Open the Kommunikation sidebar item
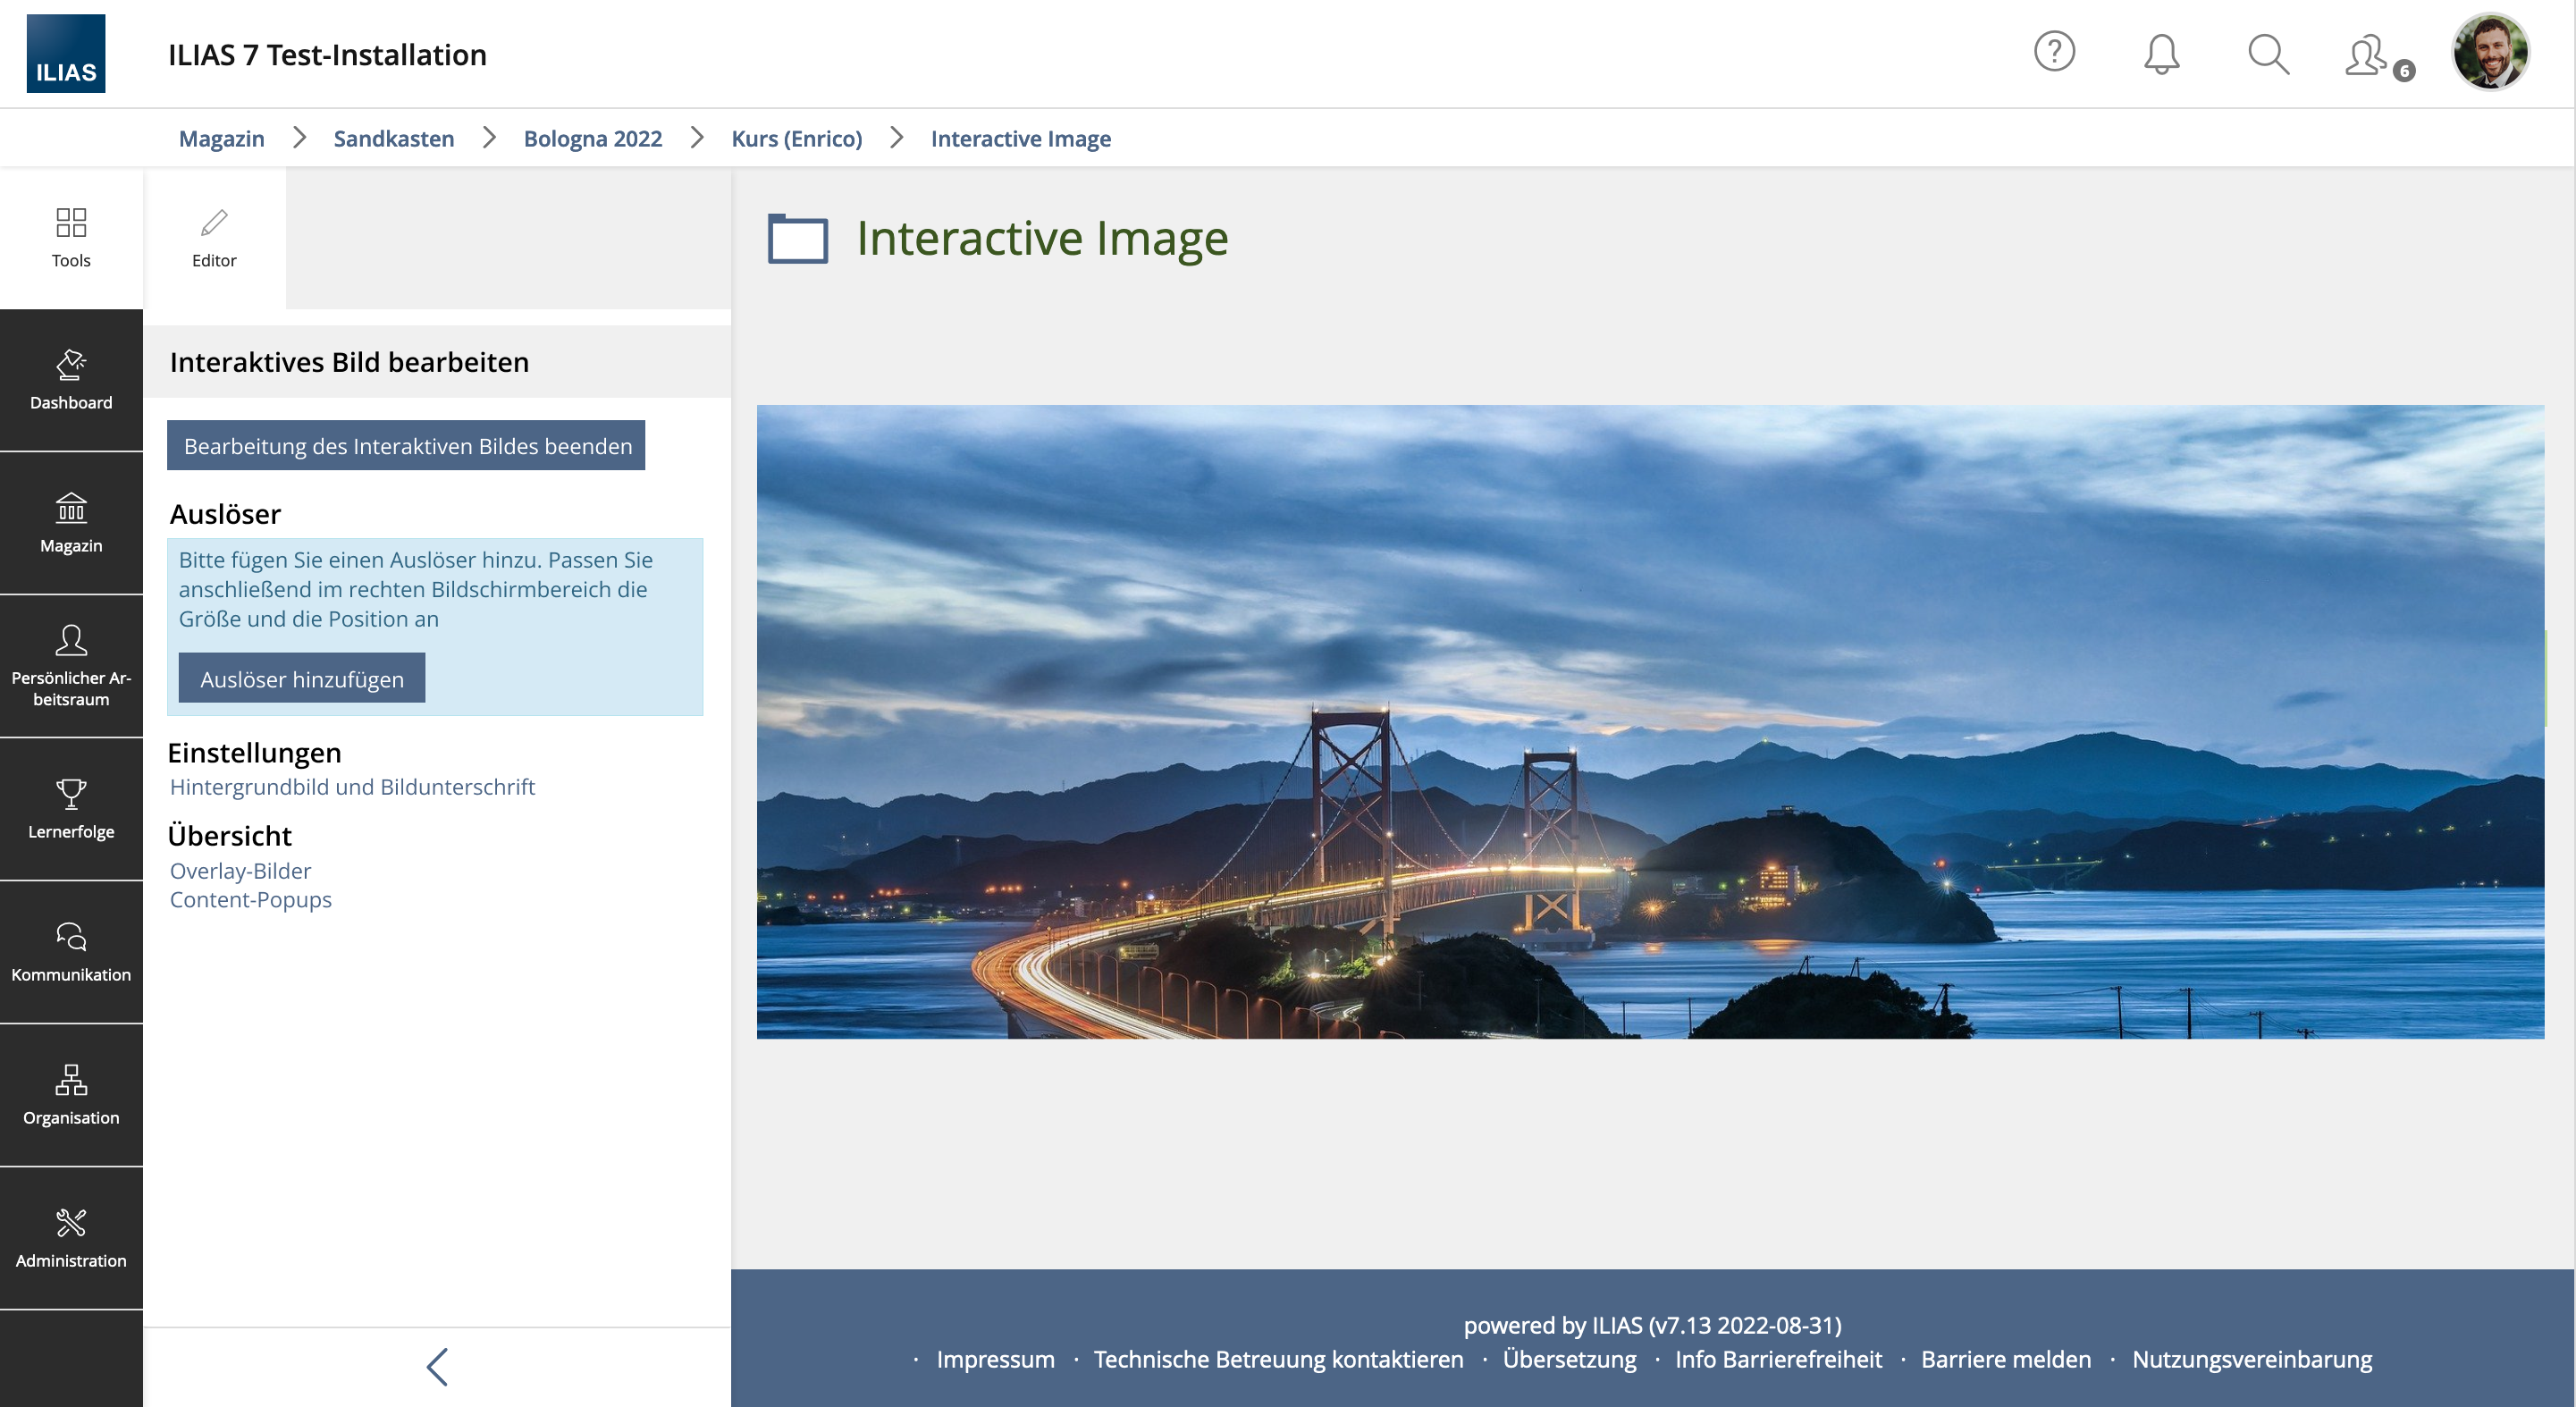2576x1407 pixels. [x=71, y=952]
